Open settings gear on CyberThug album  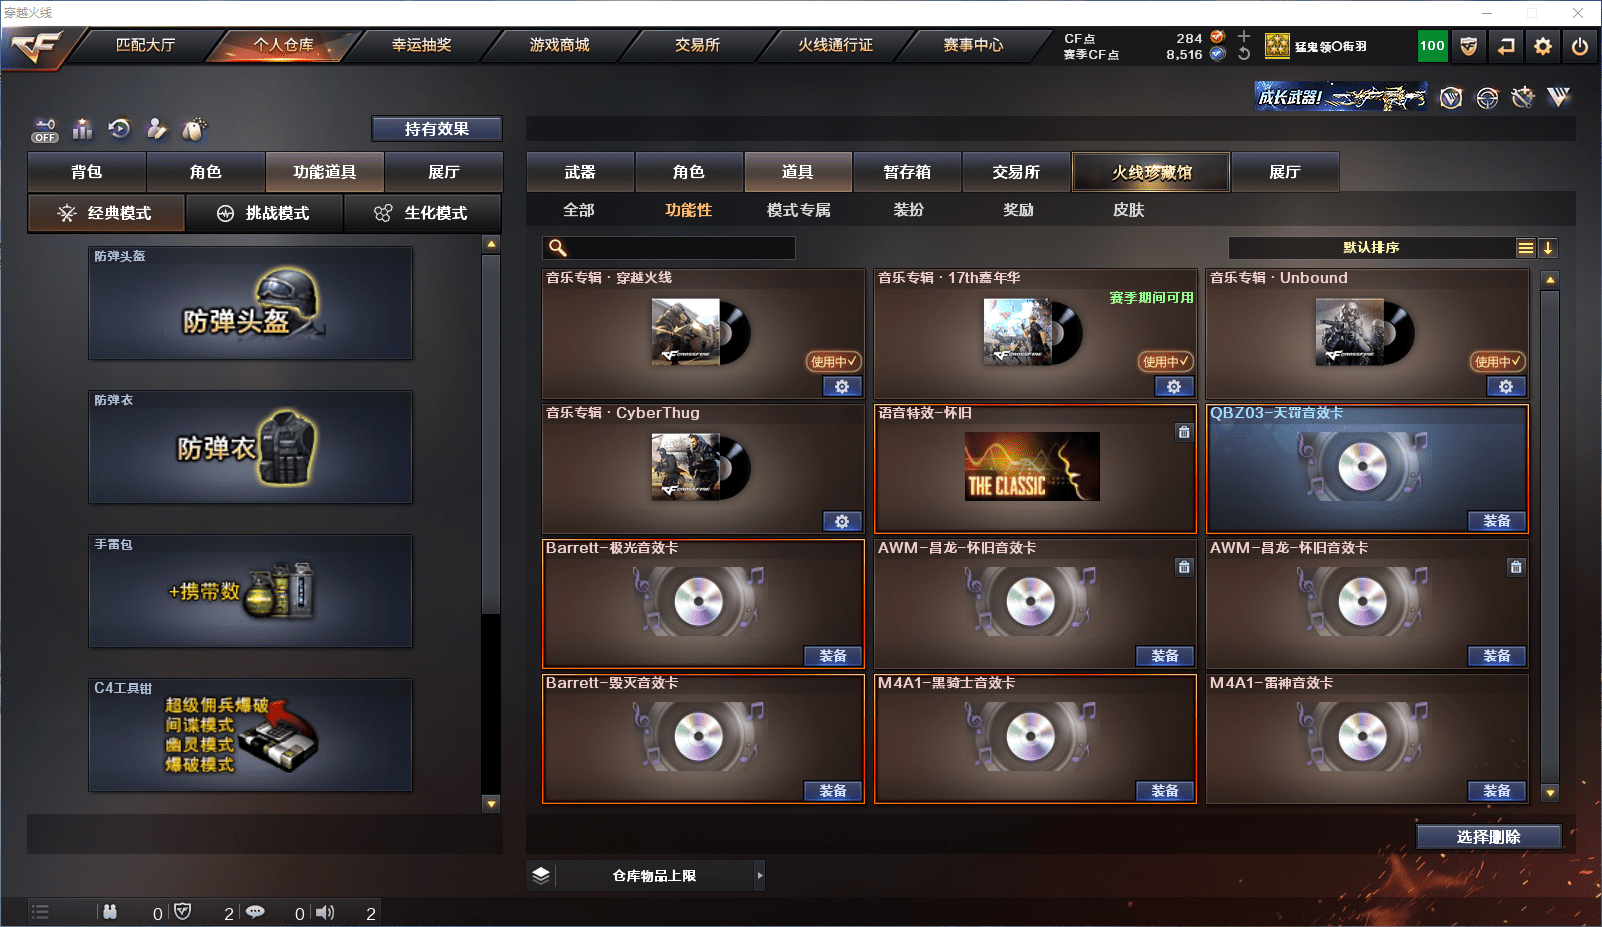click(842, 521)
